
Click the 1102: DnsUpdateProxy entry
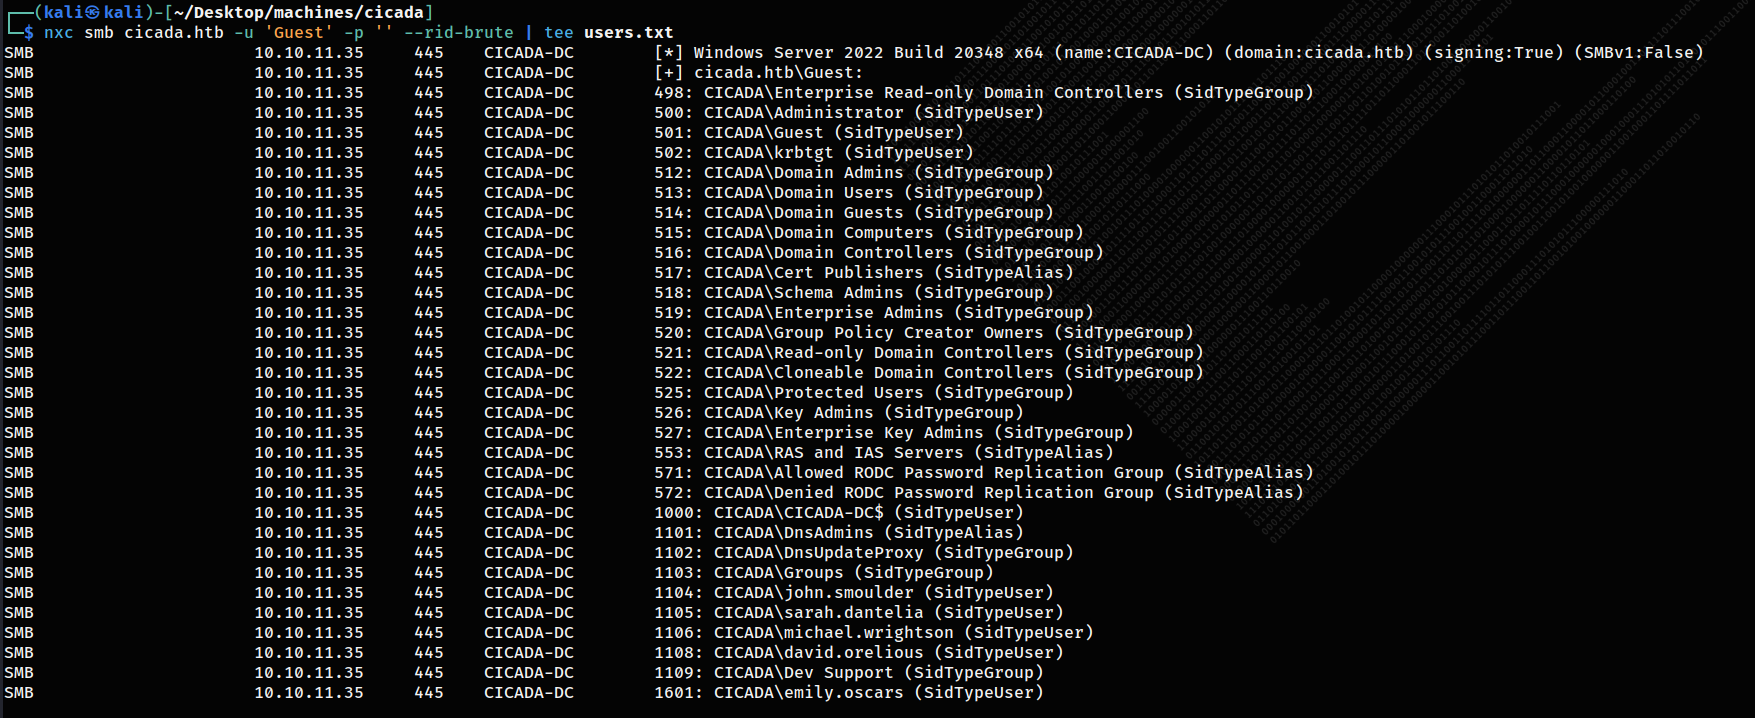[x=864, y=552]
